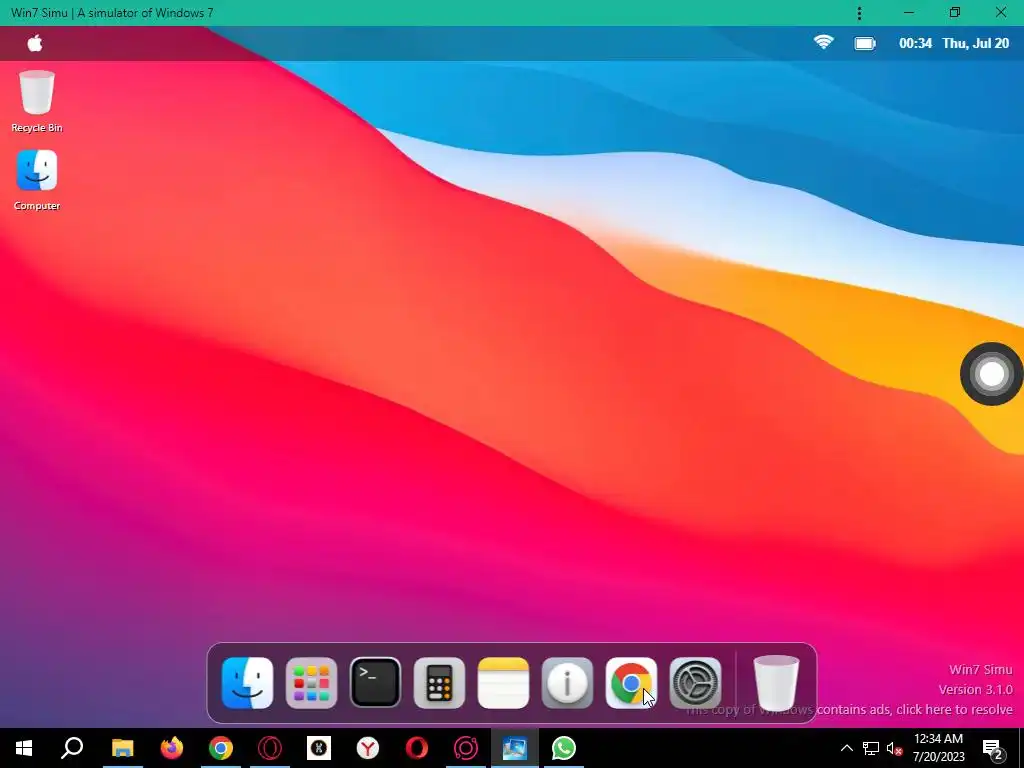Open the Windows notification center
1024x768 pixels.
993,749
